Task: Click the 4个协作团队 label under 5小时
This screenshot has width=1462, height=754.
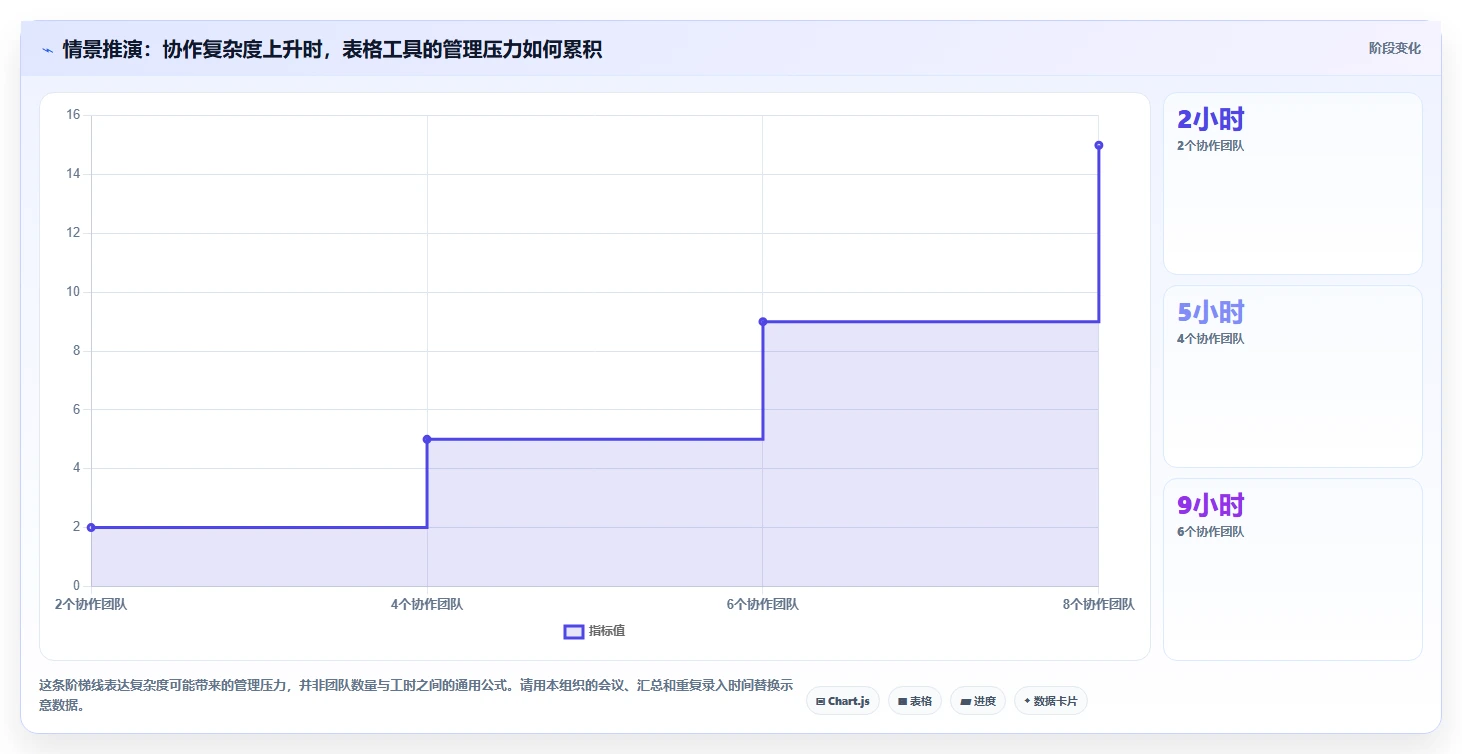Action: (x=1210, y=339)
